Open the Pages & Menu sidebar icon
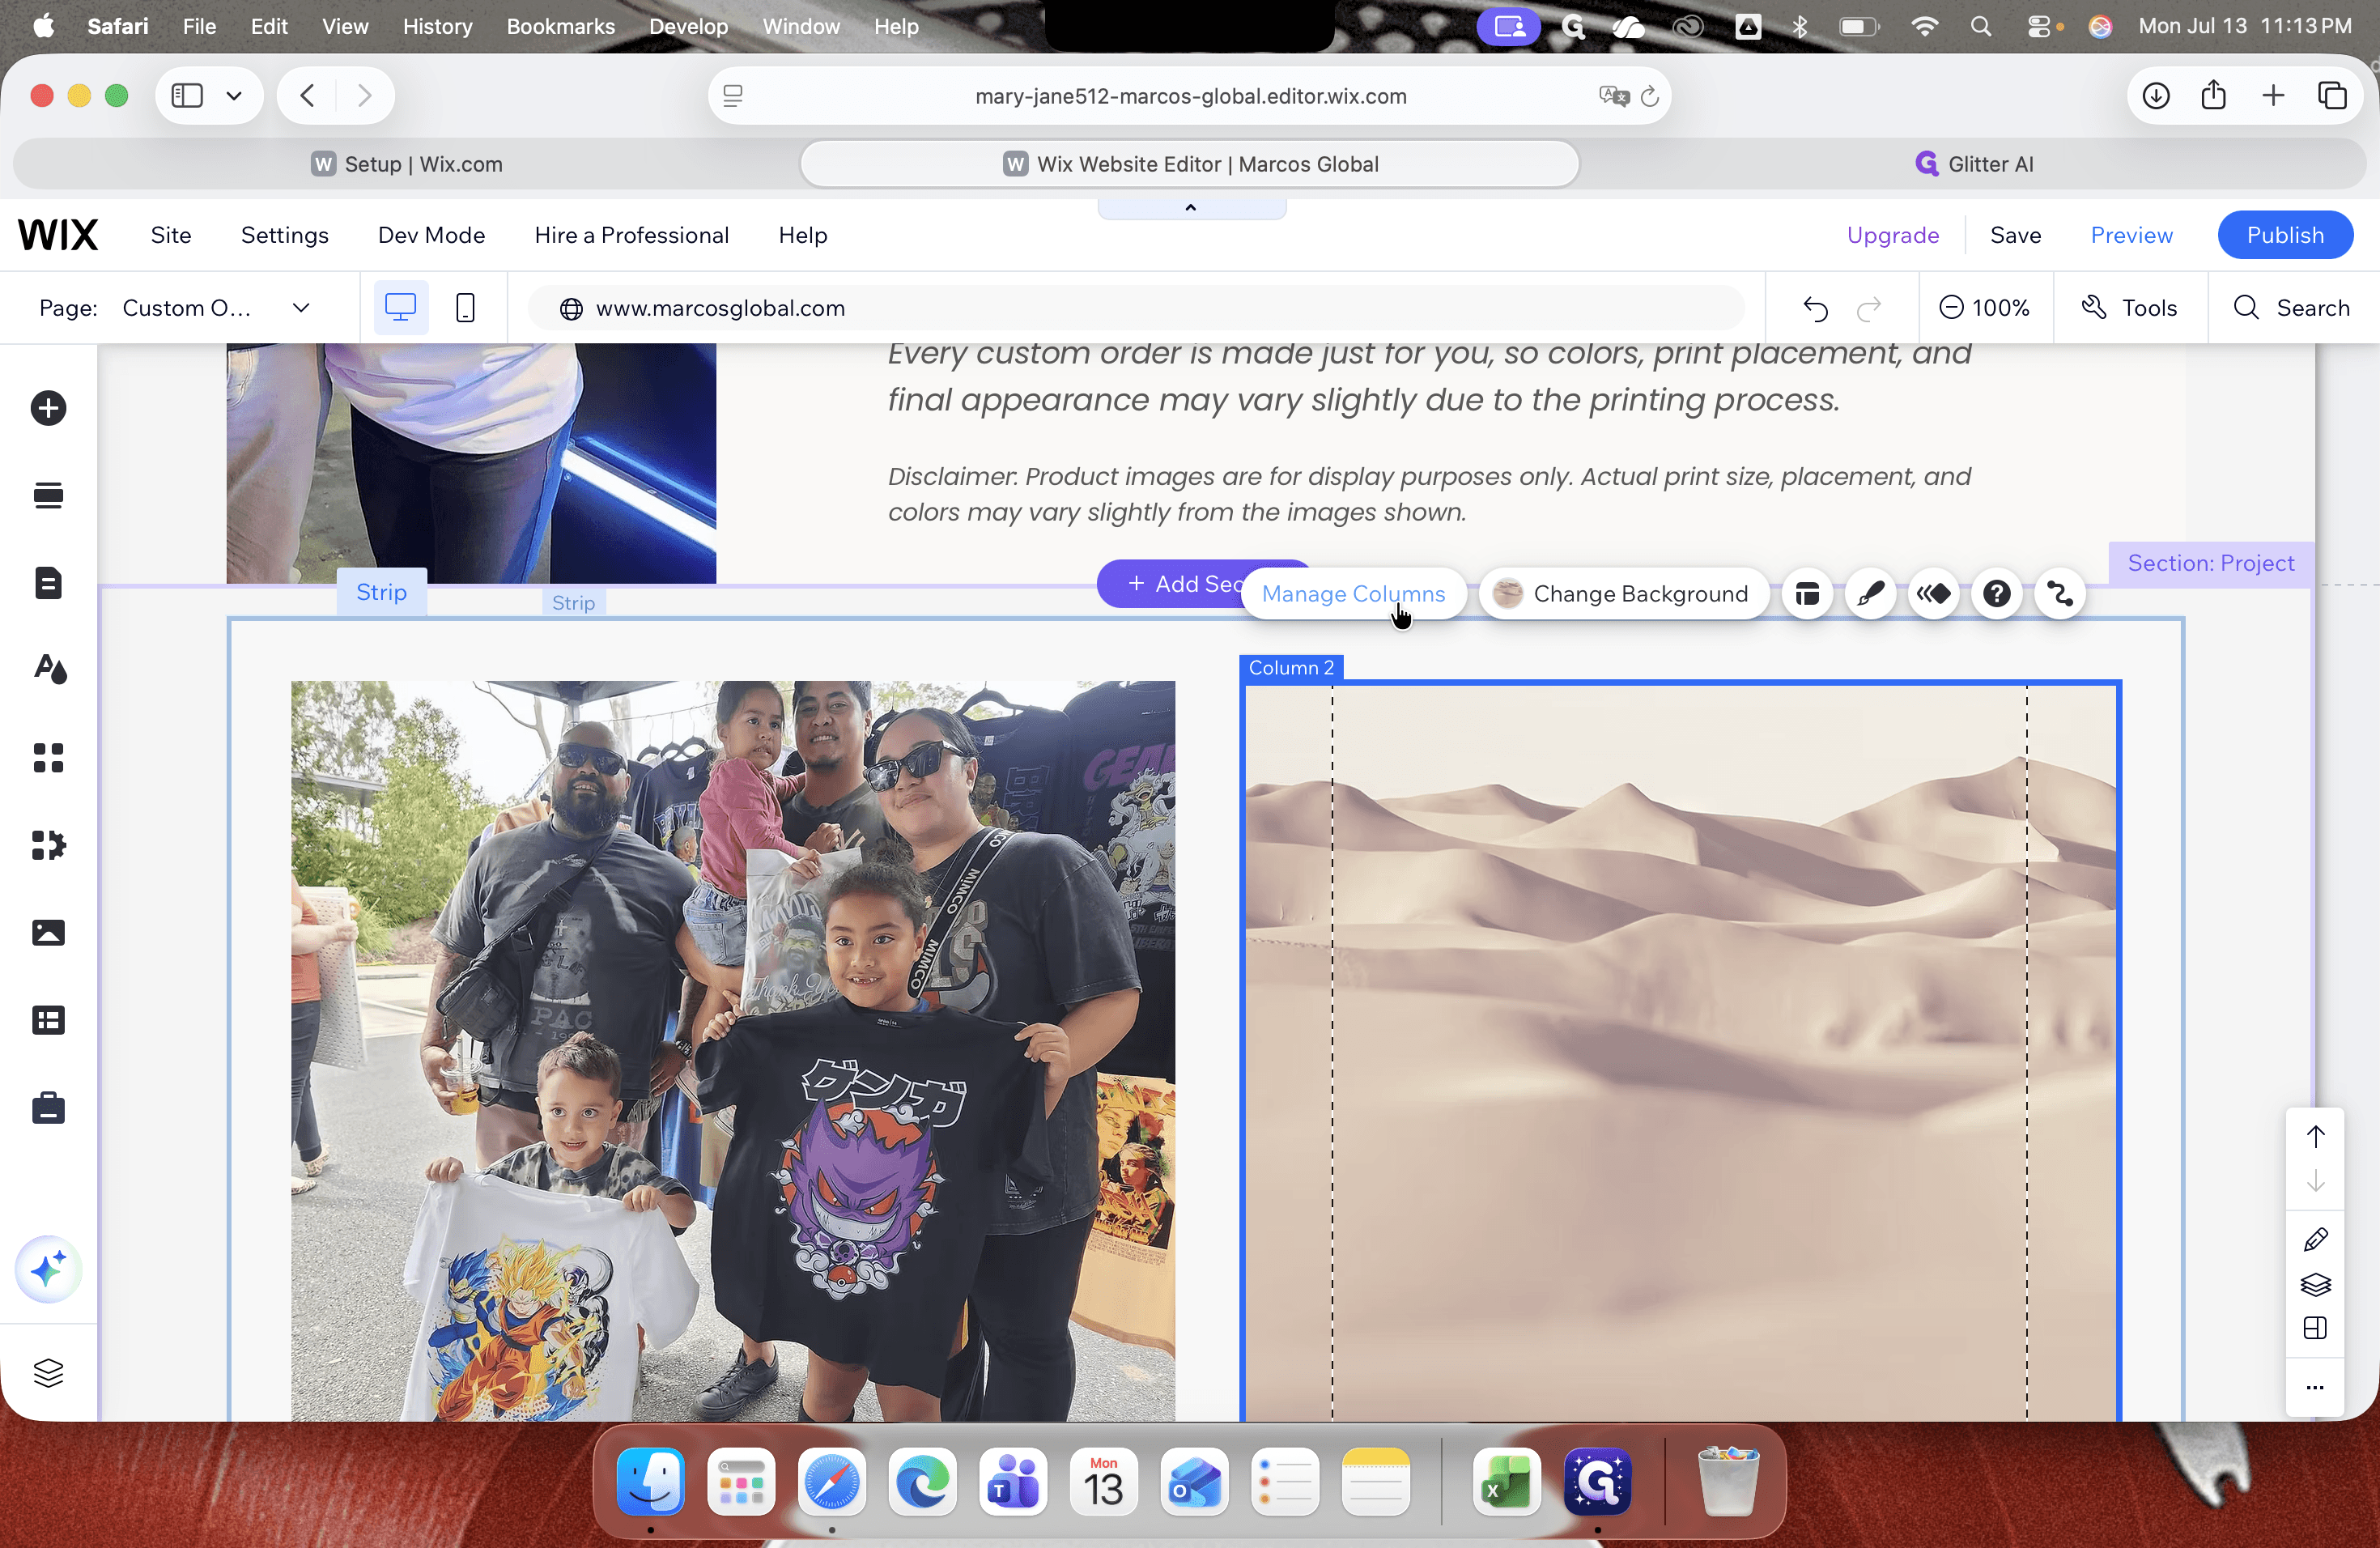2380x1548 pixels. coord(48,583)
